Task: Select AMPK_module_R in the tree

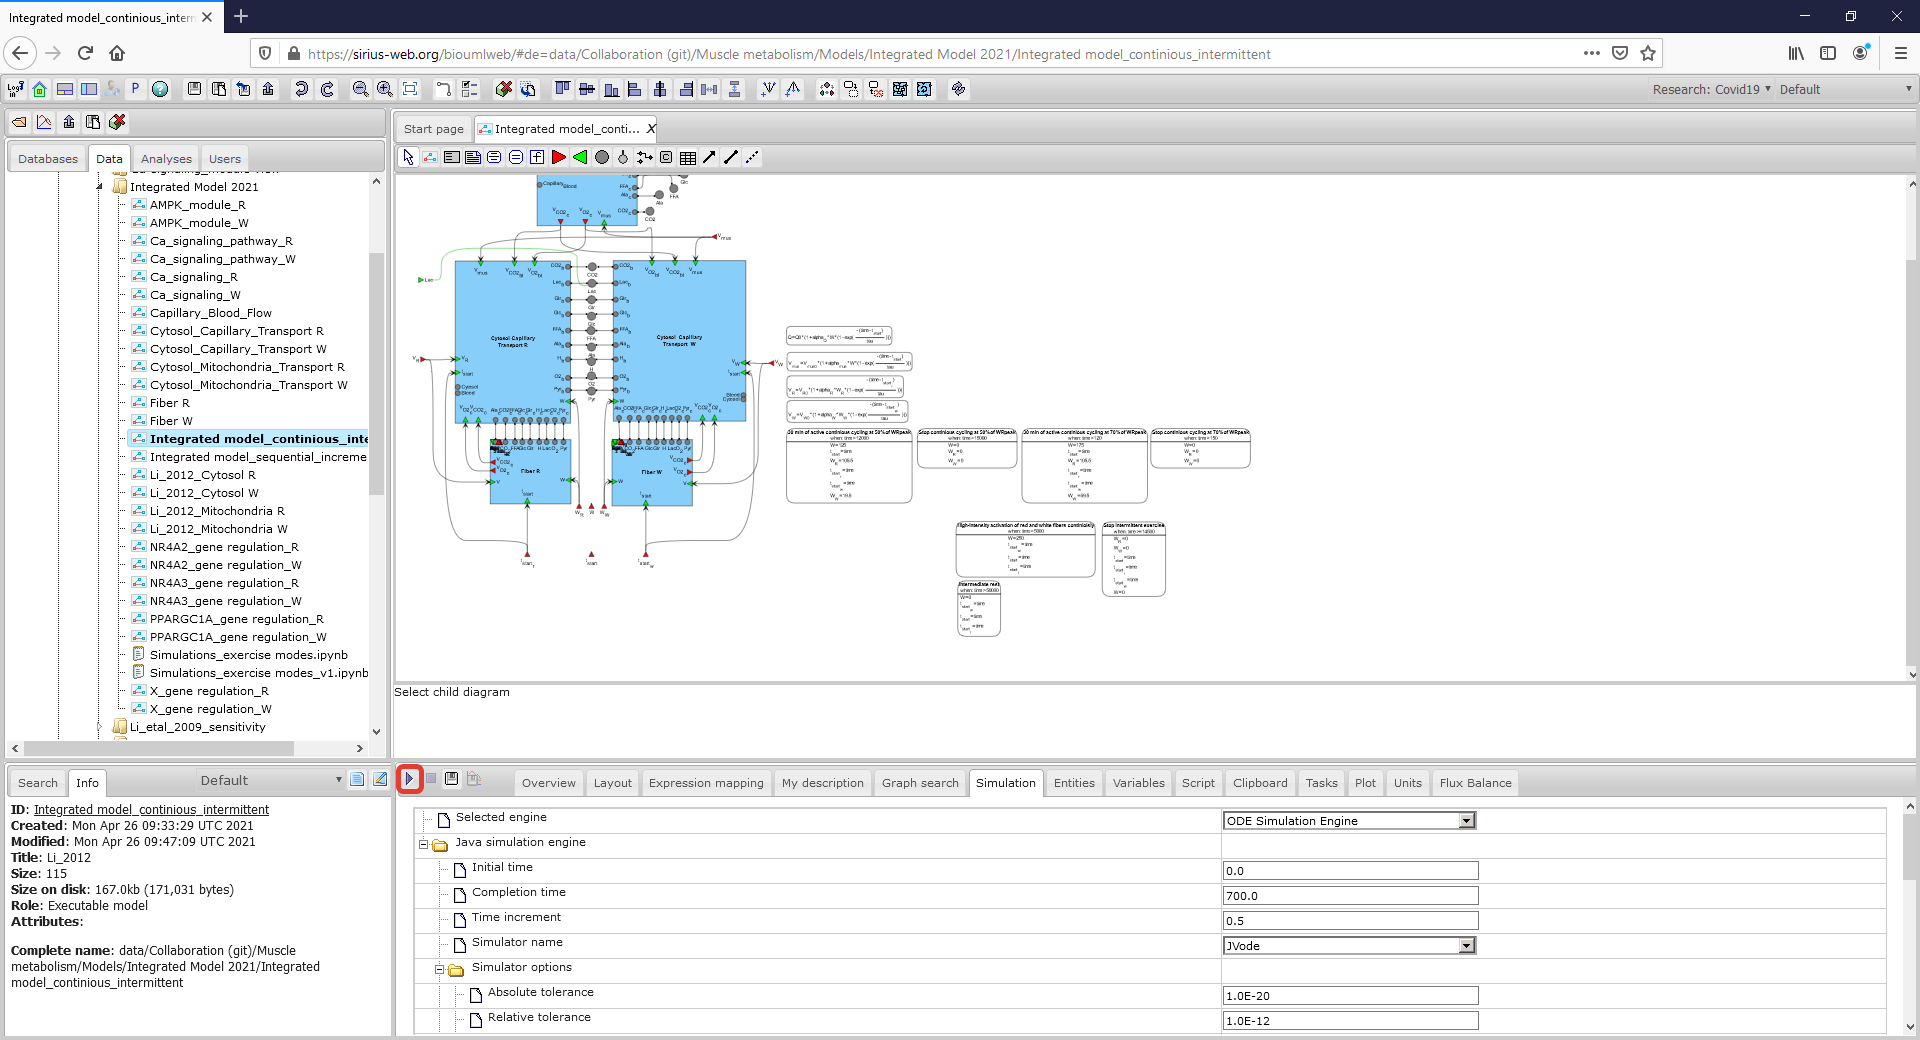Action: pos(197,205)
